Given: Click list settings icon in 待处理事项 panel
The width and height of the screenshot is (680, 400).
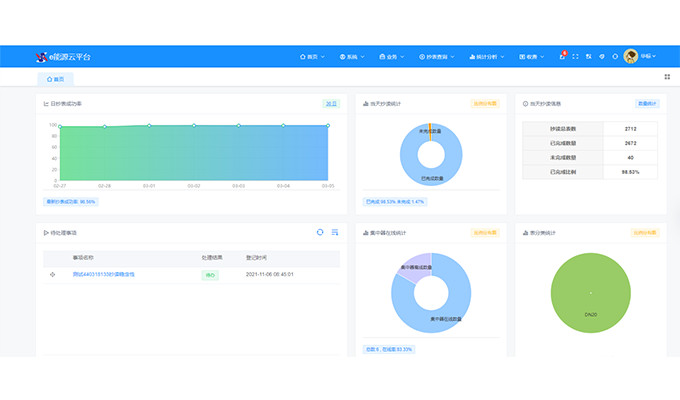Looking at the screenshot, I should tap(335, 232).
